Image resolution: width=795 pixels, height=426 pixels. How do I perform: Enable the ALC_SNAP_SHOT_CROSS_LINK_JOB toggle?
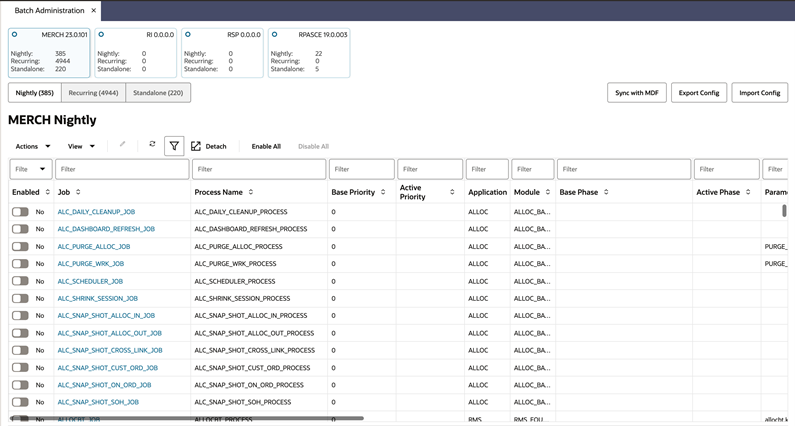[20, 350]
